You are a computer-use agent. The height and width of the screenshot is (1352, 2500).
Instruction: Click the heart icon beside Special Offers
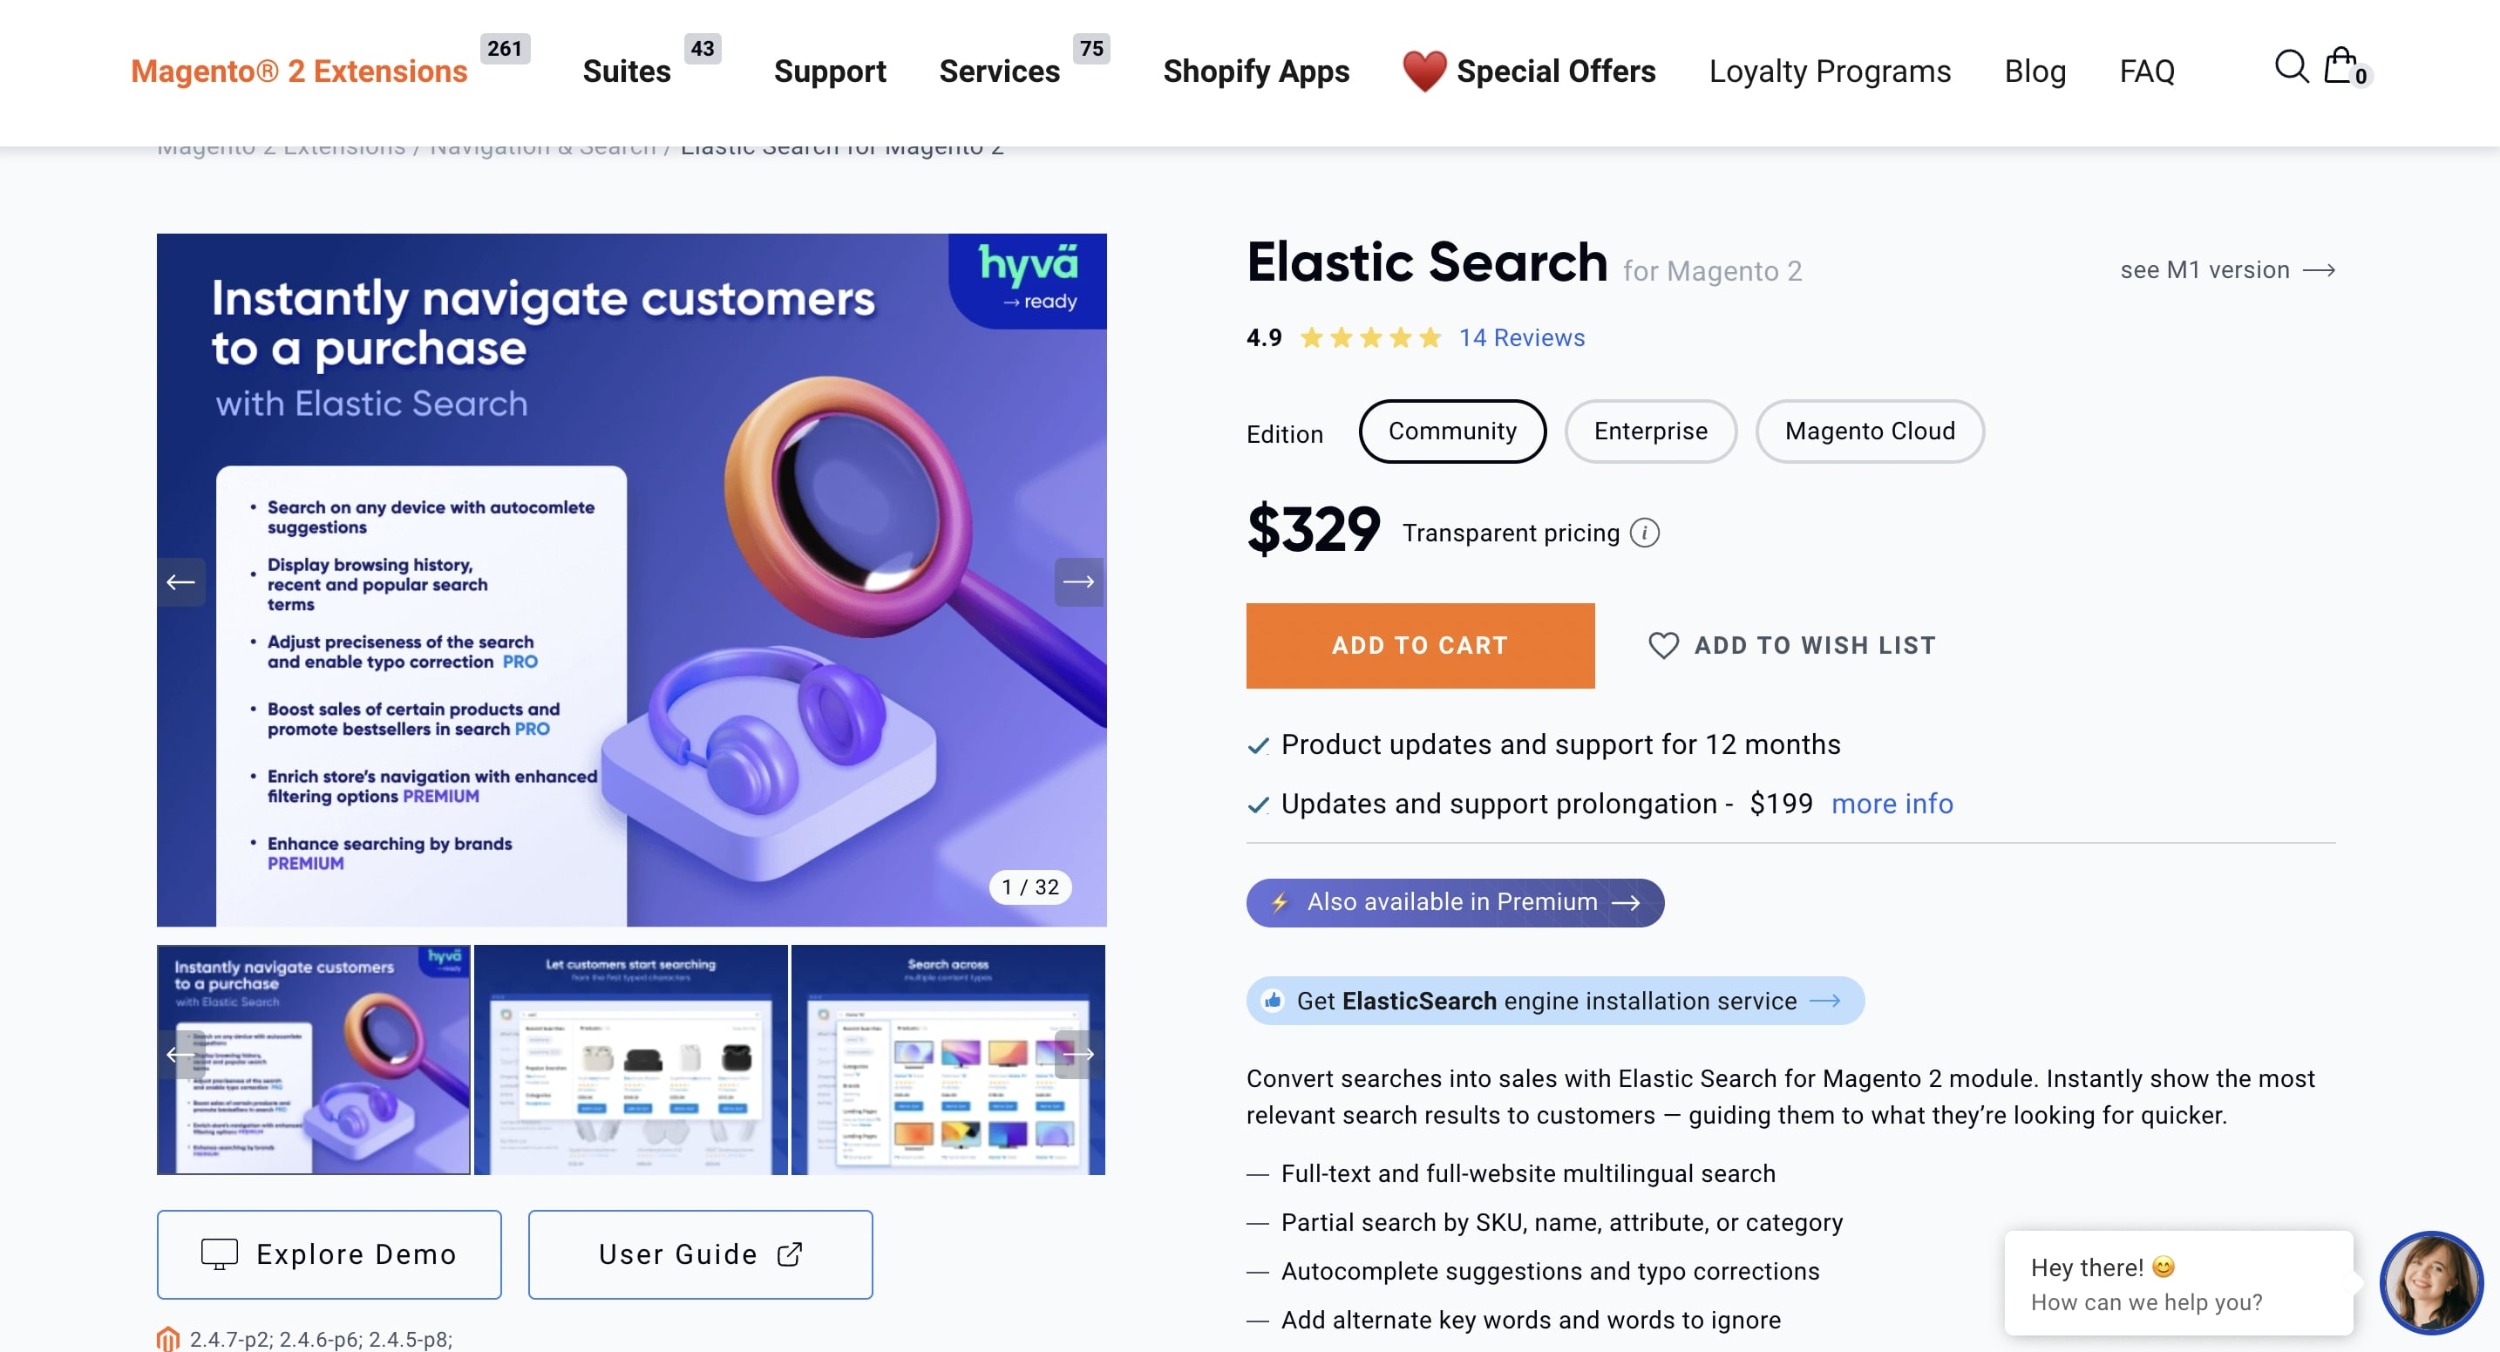tap(1423, 71)
